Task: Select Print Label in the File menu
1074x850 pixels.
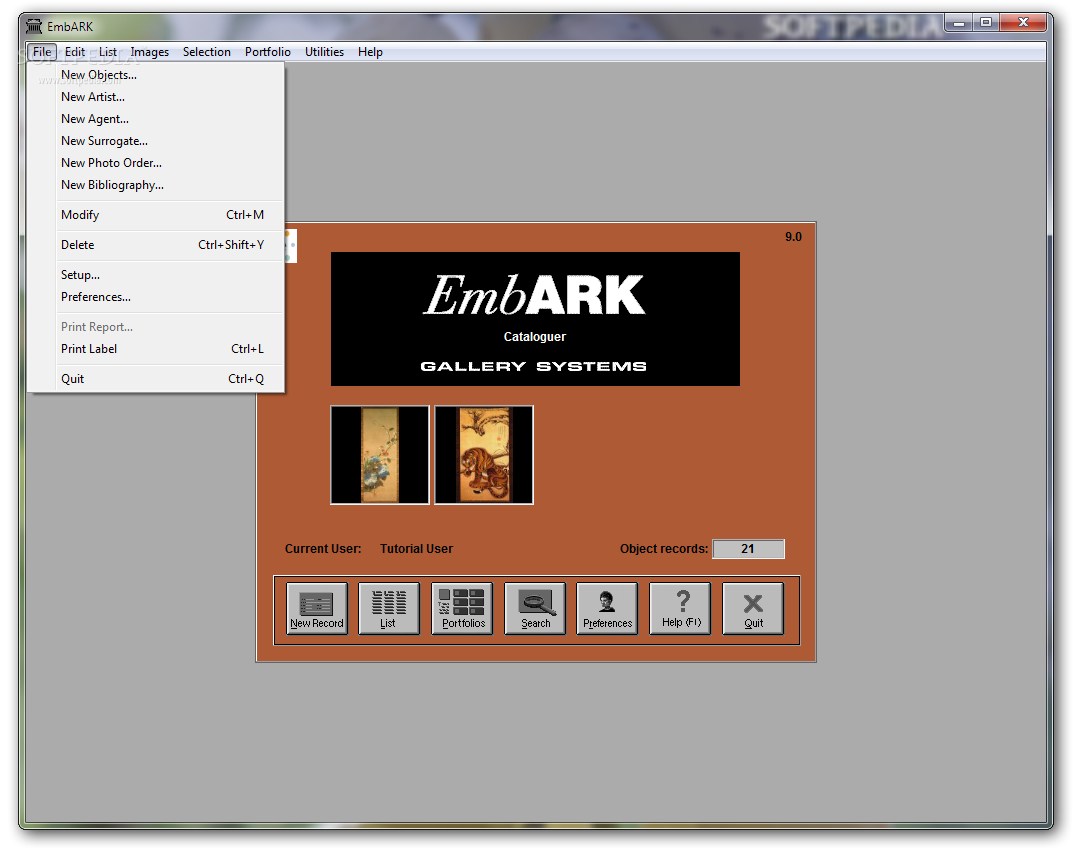Action: click(x=155, y=349)
